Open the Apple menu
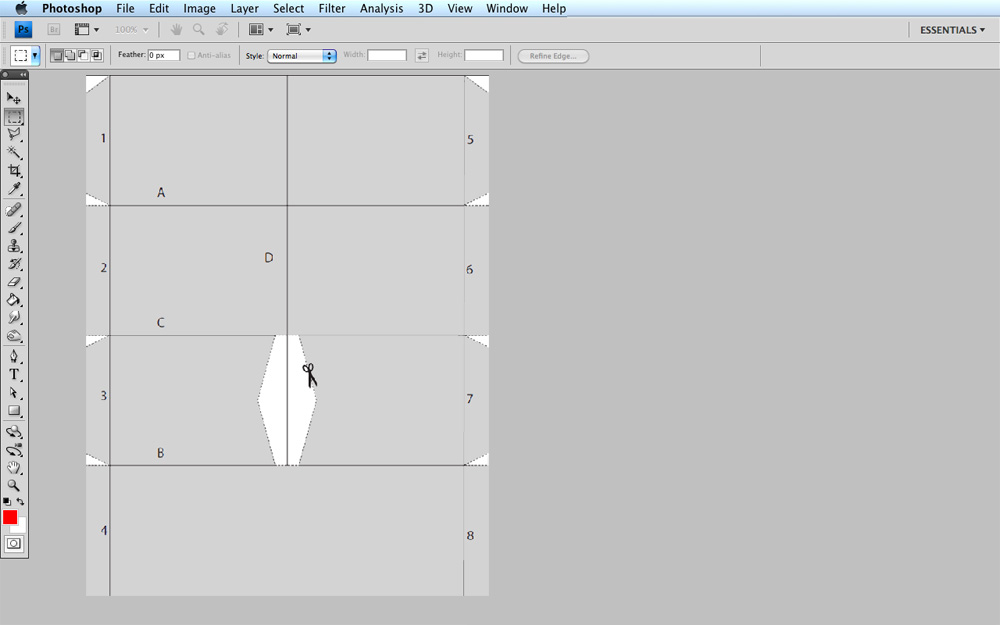This screenshot has width=1000, height=625. [x=22, y=8]
